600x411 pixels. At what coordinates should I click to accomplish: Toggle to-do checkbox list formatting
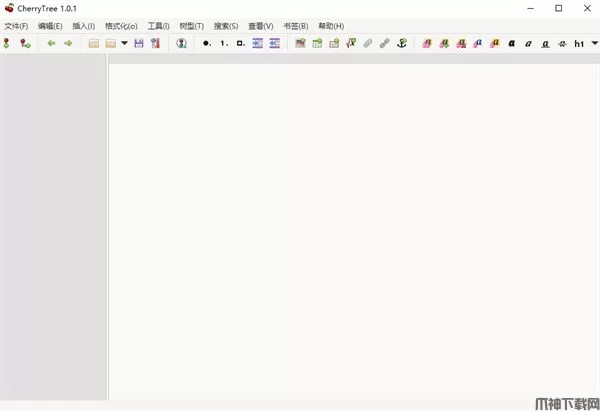(241, 43)
